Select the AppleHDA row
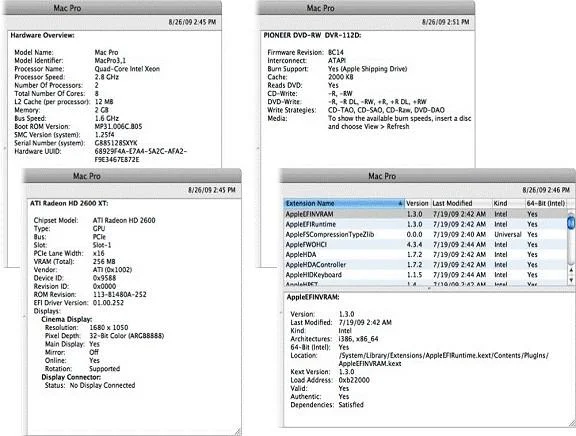 tap(425, 255)
